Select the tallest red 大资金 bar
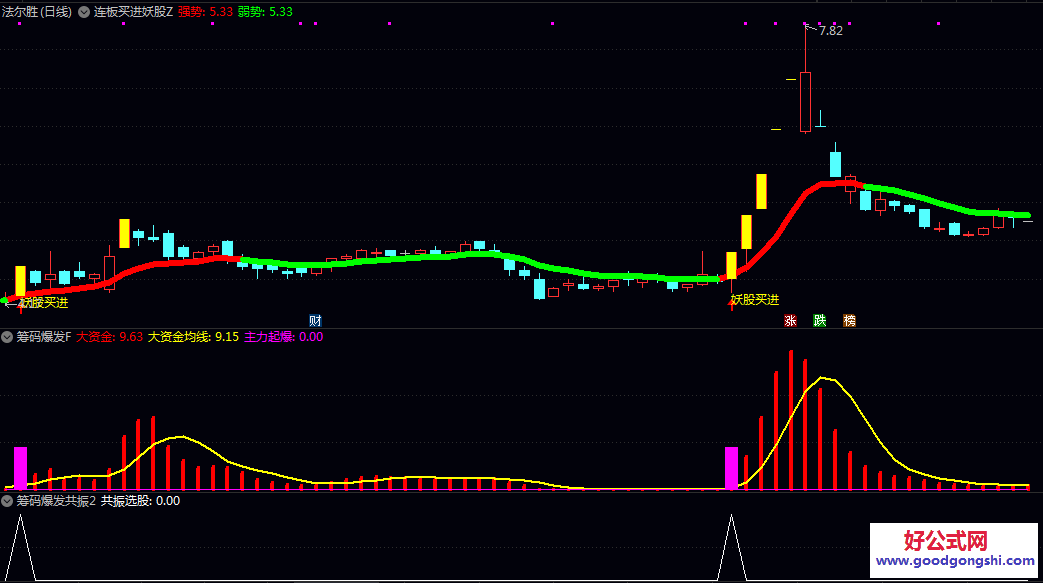1043x583 pixels. click(x=790, y=420)
